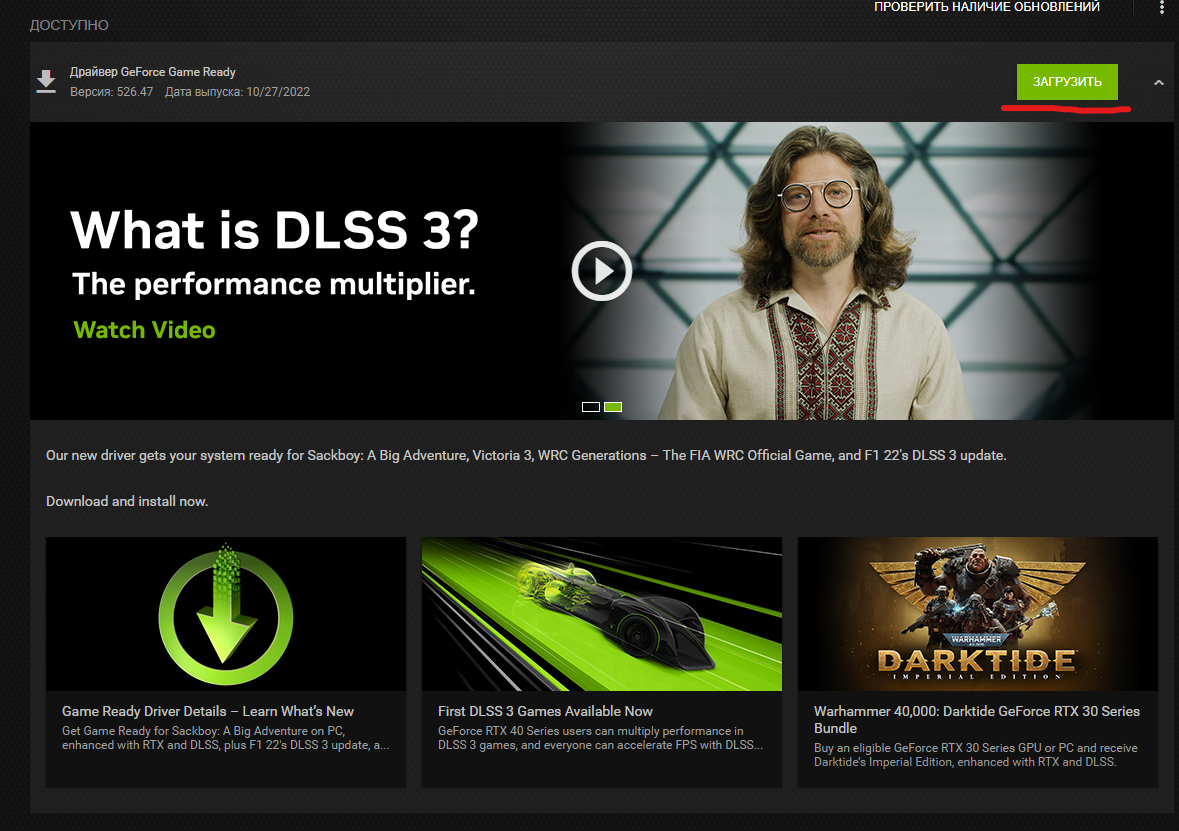Click the ДОСТУПНО section header

coord(69,26)
